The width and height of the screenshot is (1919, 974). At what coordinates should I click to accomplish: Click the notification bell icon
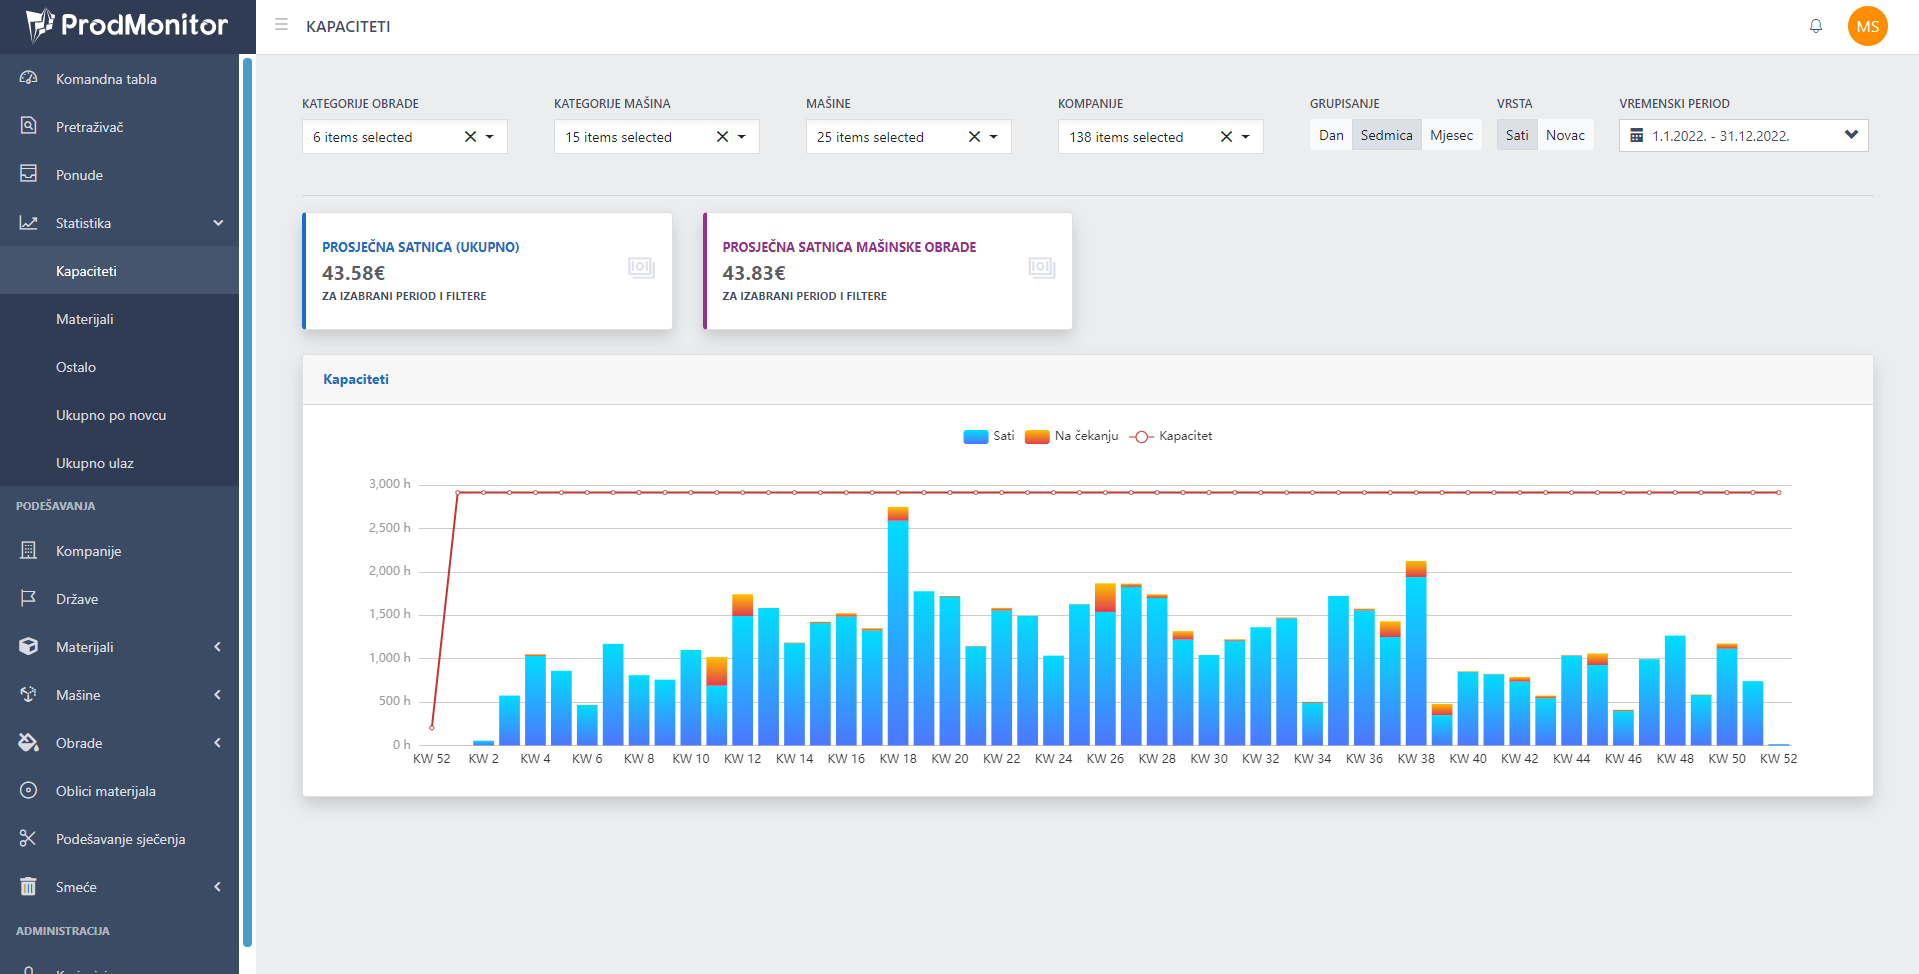(x=1815, y=26)
